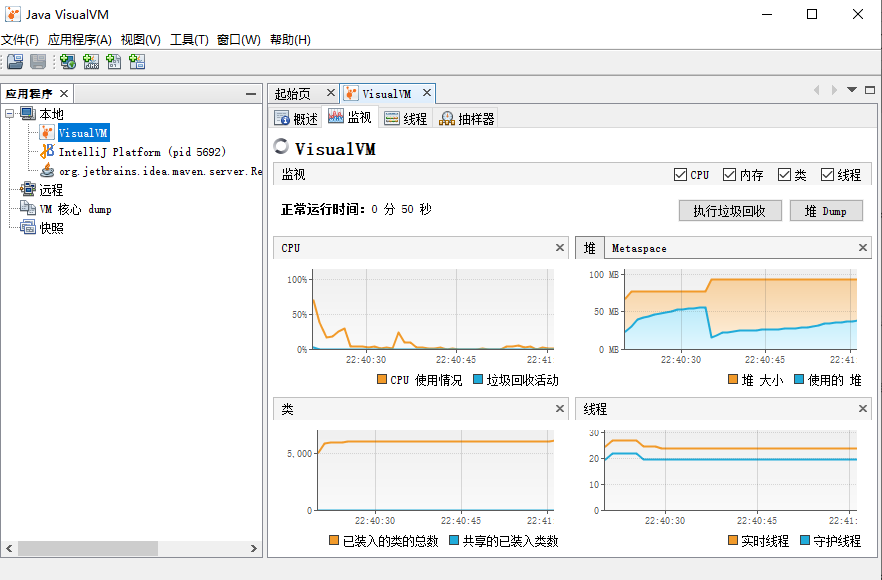882x580 pixels.
Task: Switch to the 线程 tab
Action: pyautogui.click(x=406, y=118)
